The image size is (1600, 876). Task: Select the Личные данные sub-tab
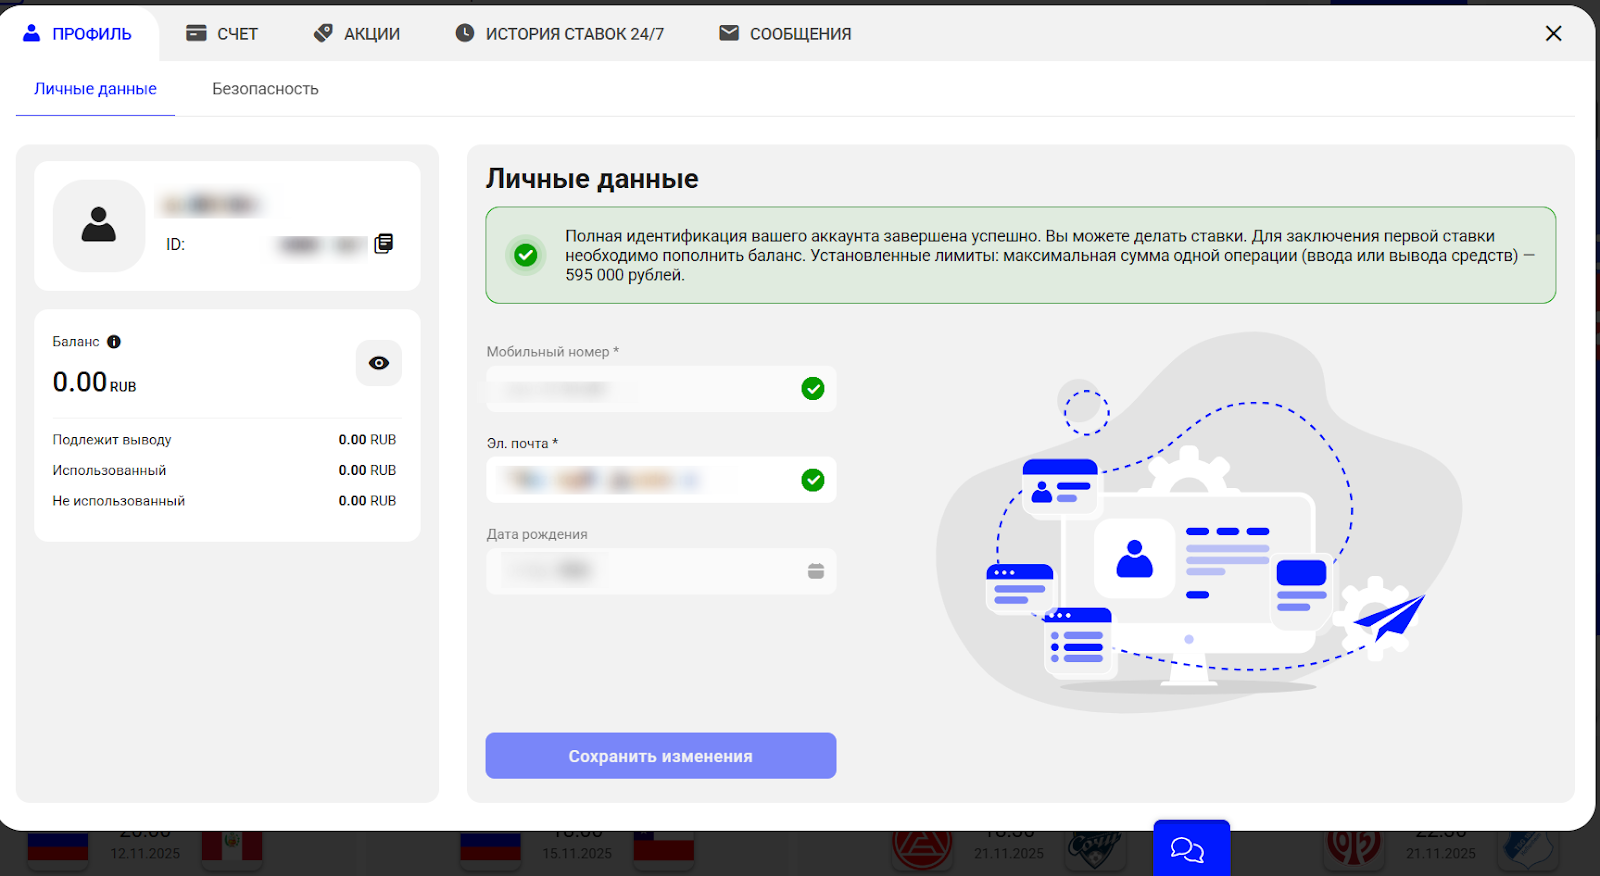coord(95,89)
